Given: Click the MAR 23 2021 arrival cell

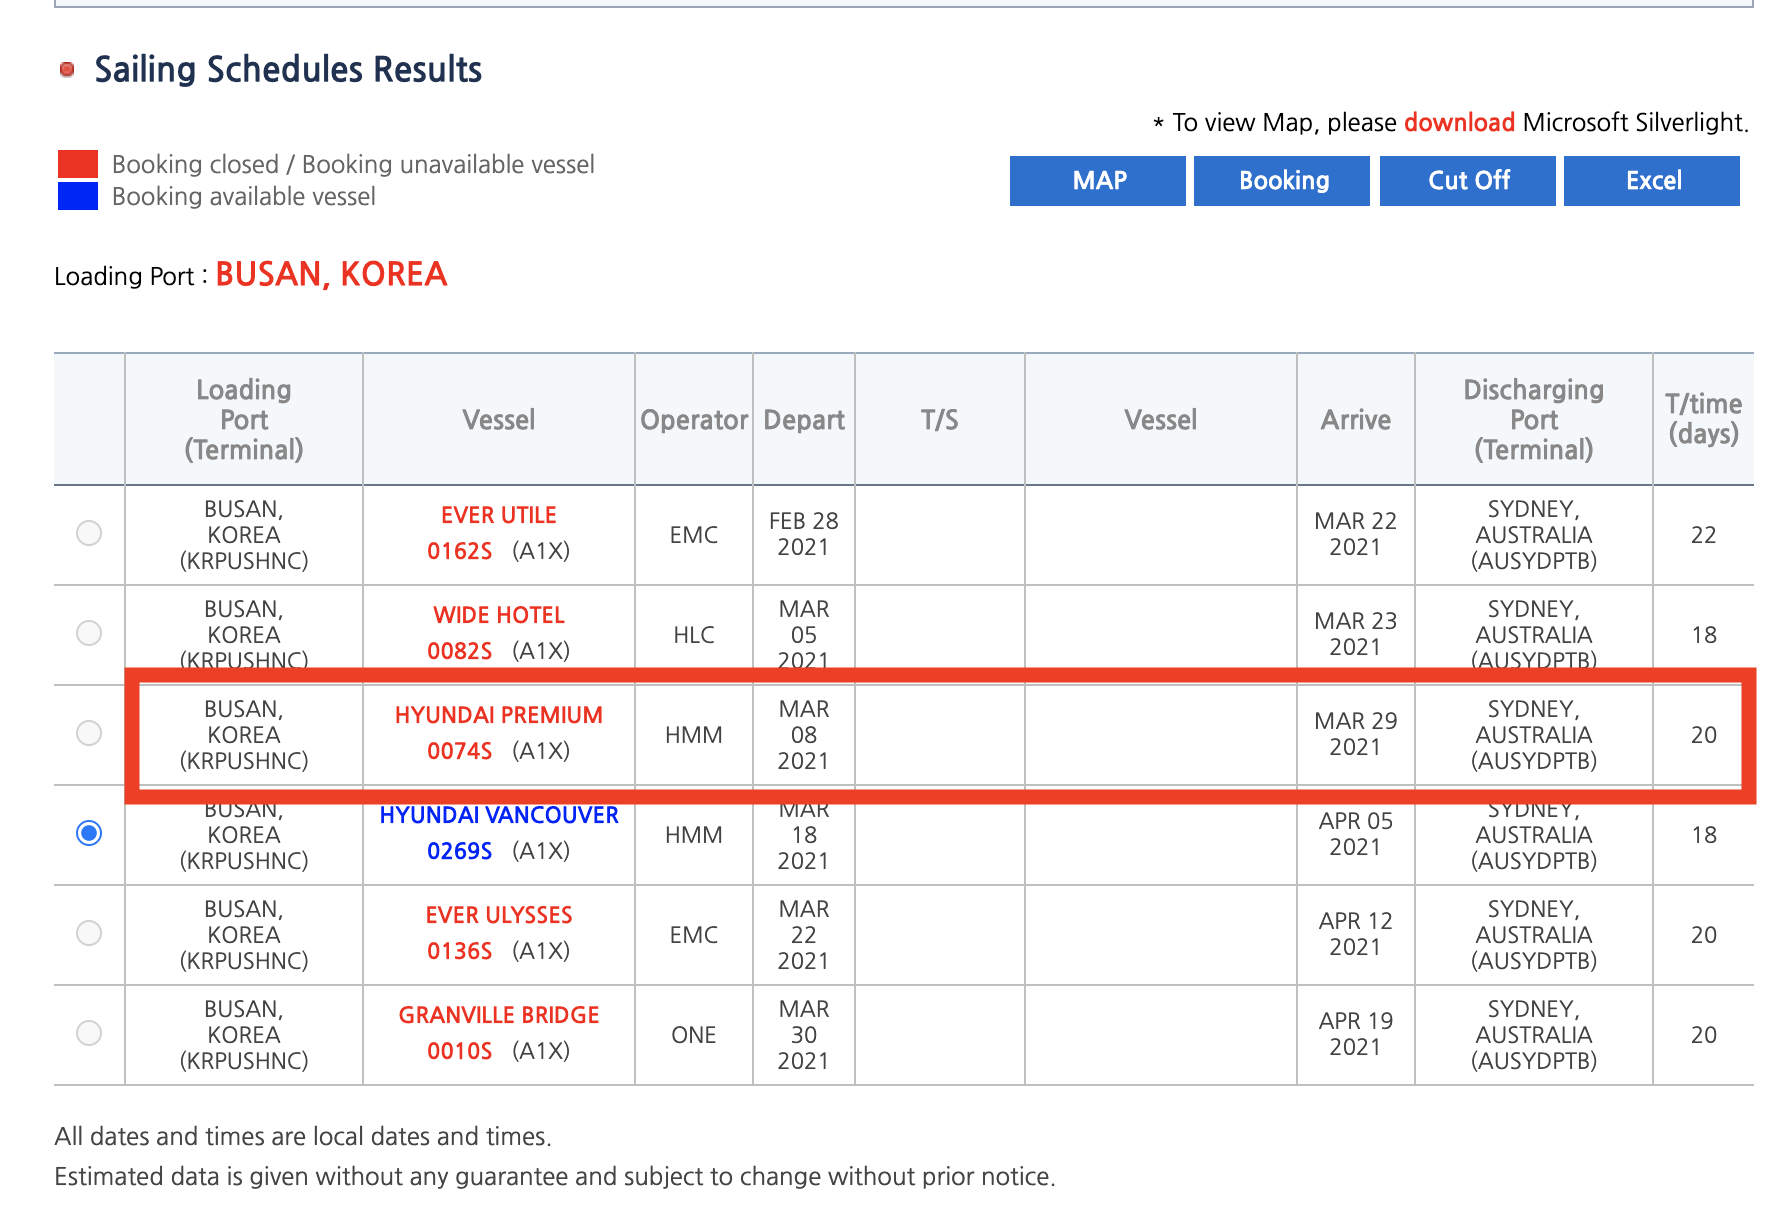Looking at the screenshot, I should coord(1355,634).
